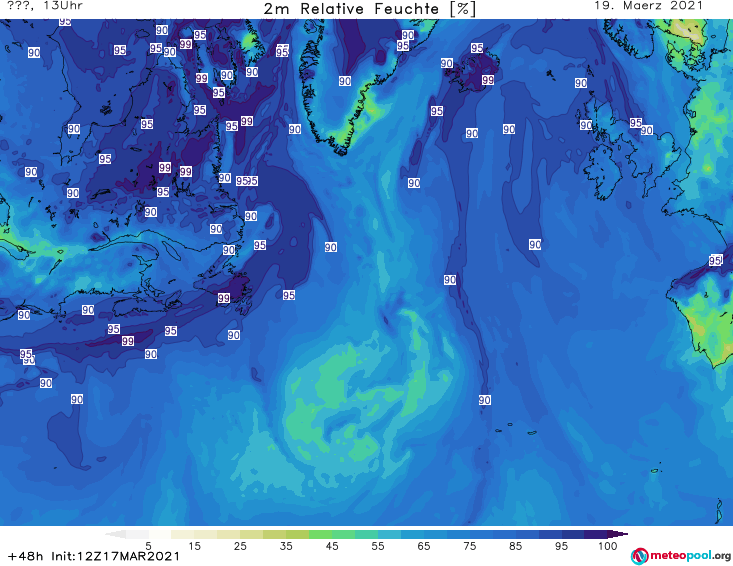733x566 pixels.
Task: Click the meteopool.org logo
Action: pos(681,556)
